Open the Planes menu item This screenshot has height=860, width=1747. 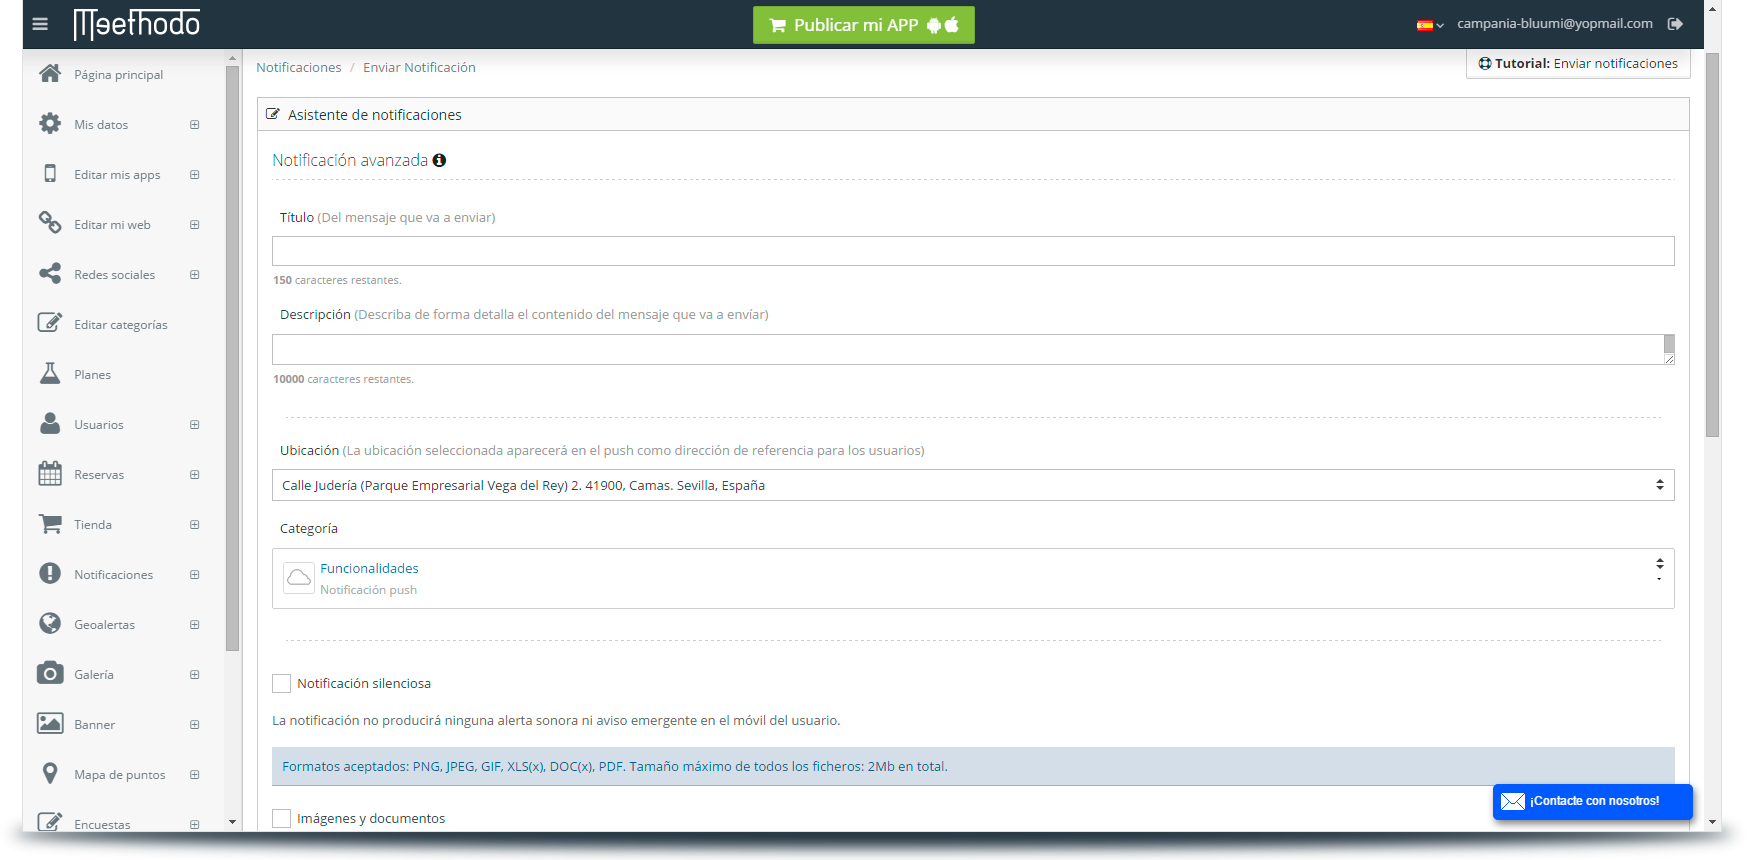(92, 375)
